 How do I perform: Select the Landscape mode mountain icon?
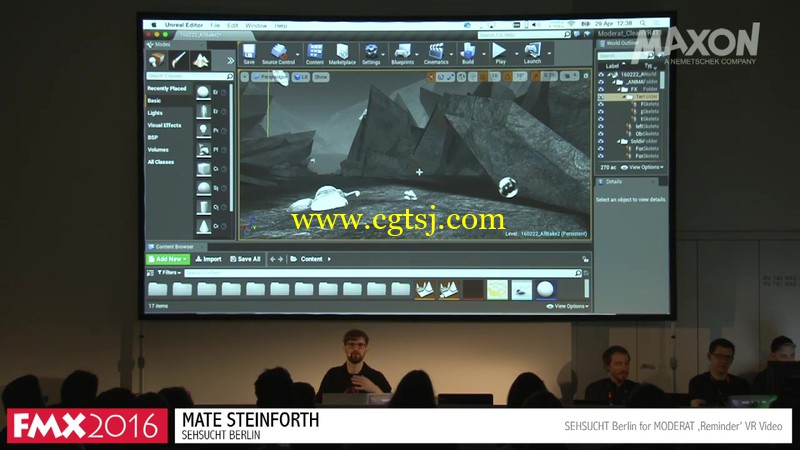(x=201, y=60)
